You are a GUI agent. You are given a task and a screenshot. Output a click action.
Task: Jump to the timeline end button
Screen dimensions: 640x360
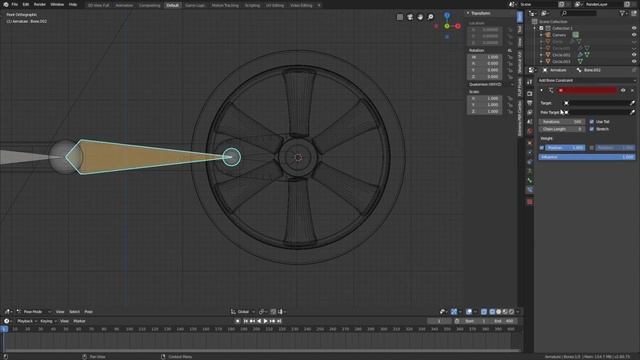point(279,321)
